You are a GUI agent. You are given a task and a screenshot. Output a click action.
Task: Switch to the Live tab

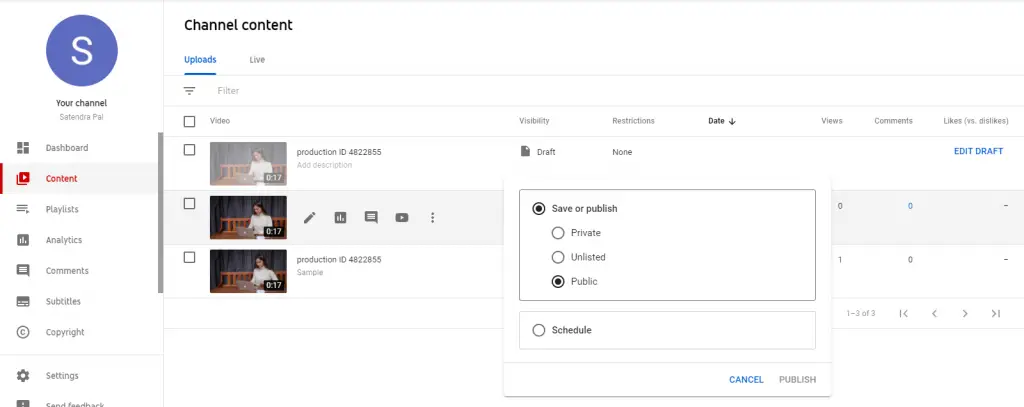(x=257, y=59)
